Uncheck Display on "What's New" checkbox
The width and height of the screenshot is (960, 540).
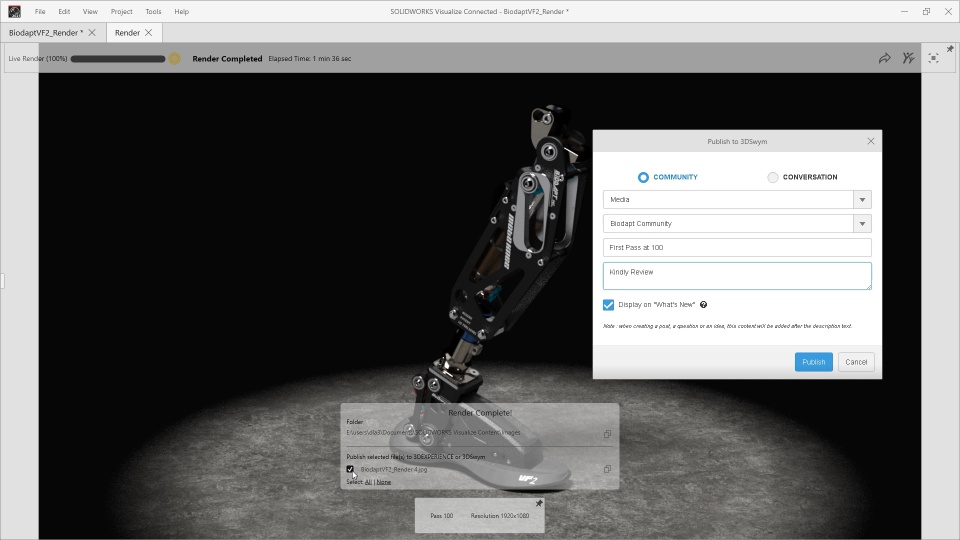coord(608,304)
